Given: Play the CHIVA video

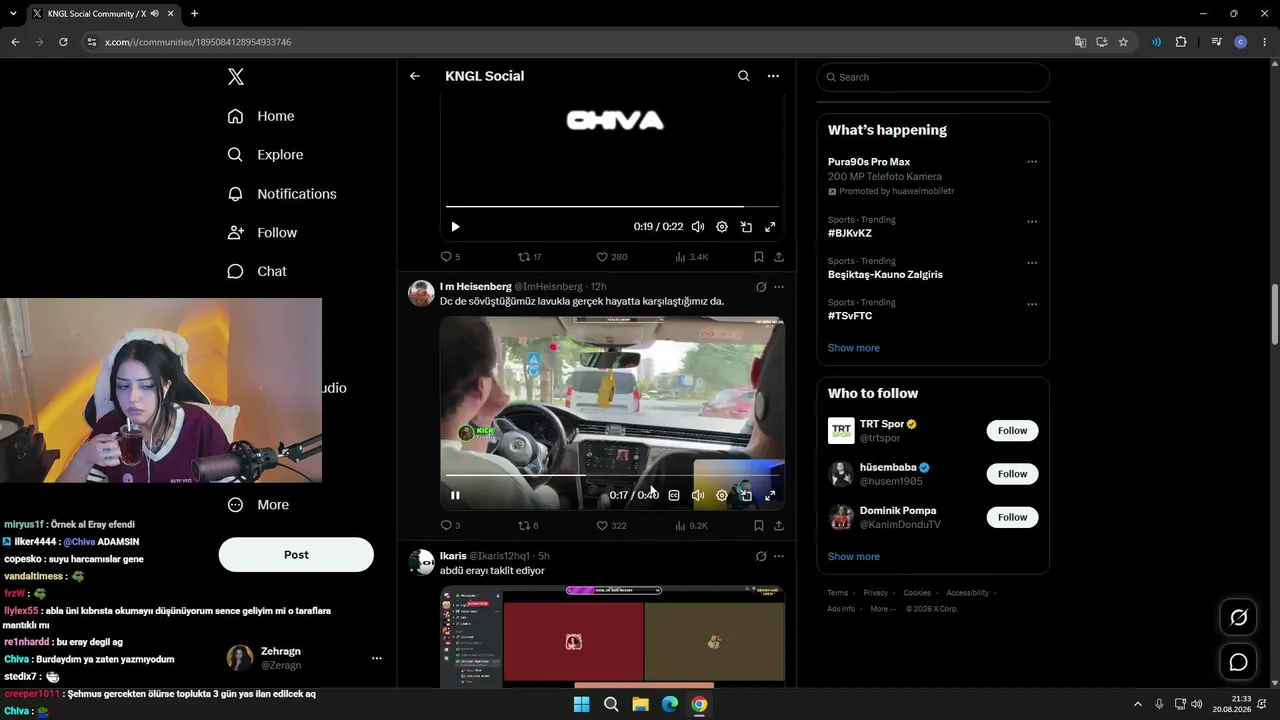Looking at the screenshot, I should coord(455,227).
